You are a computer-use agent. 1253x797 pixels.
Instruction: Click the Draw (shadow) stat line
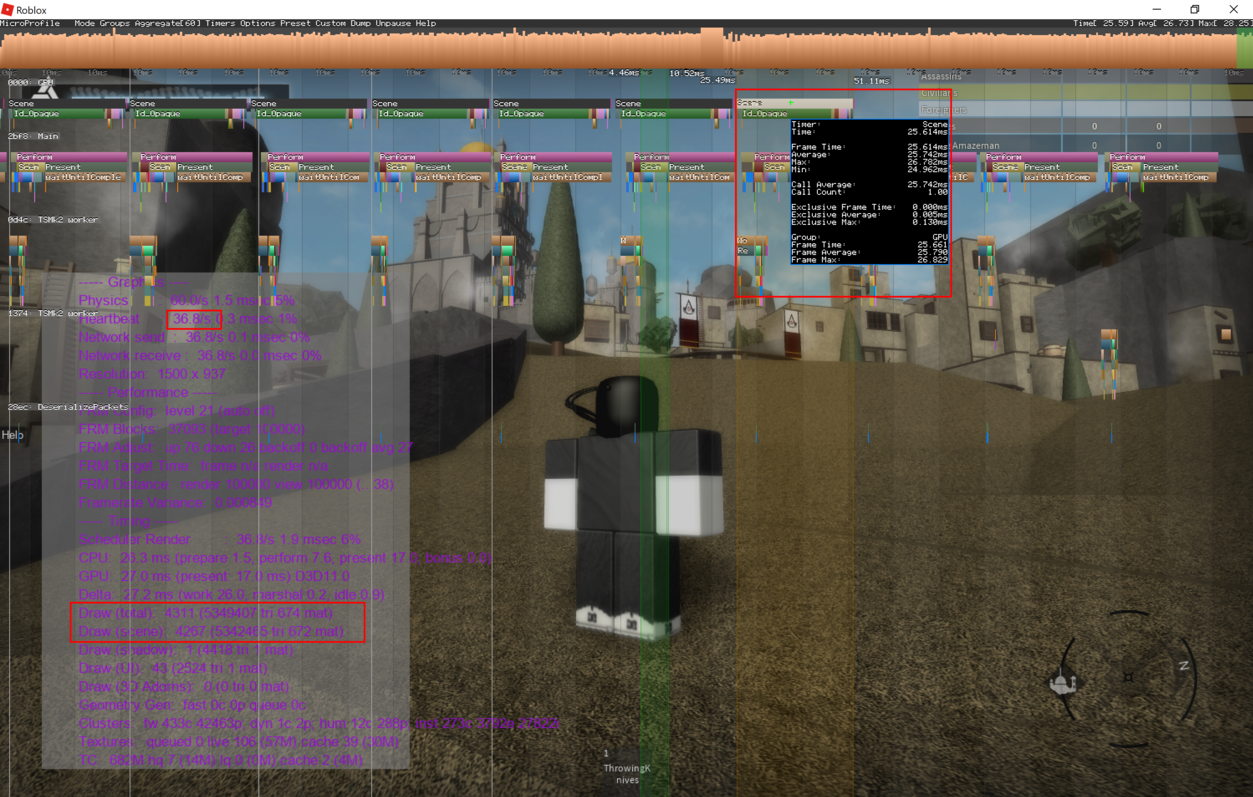(186, 650)
